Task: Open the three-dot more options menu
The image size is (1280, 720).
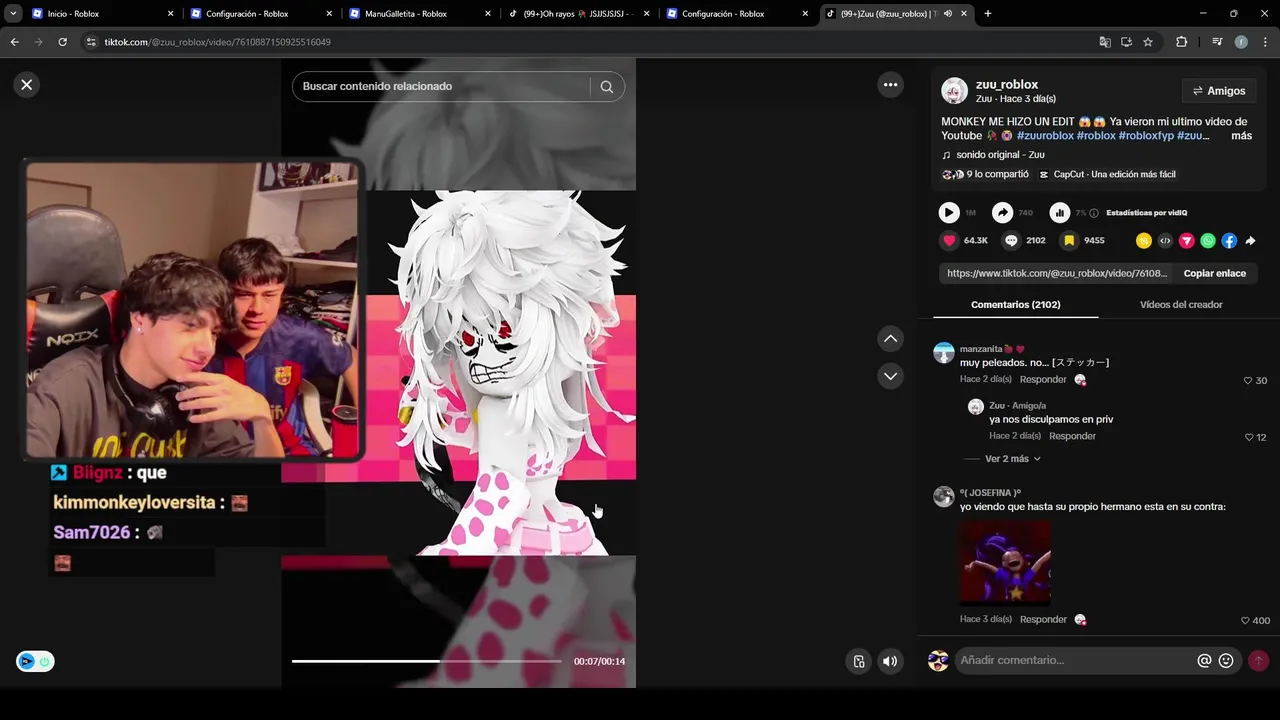Action: 890,85
